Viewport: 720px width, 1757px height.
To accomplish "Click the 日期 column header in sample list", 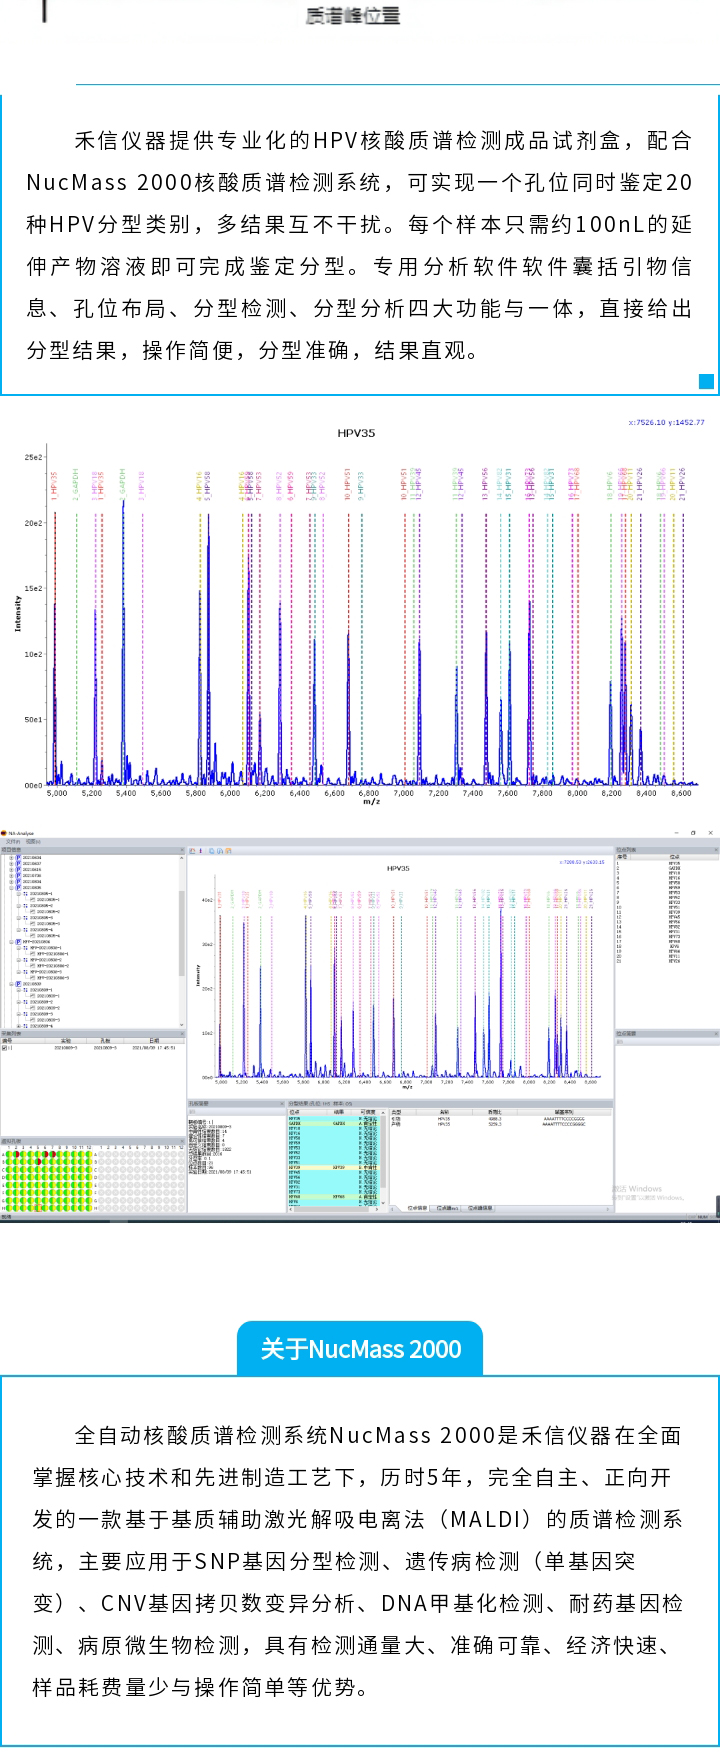I will (154, 1041).
